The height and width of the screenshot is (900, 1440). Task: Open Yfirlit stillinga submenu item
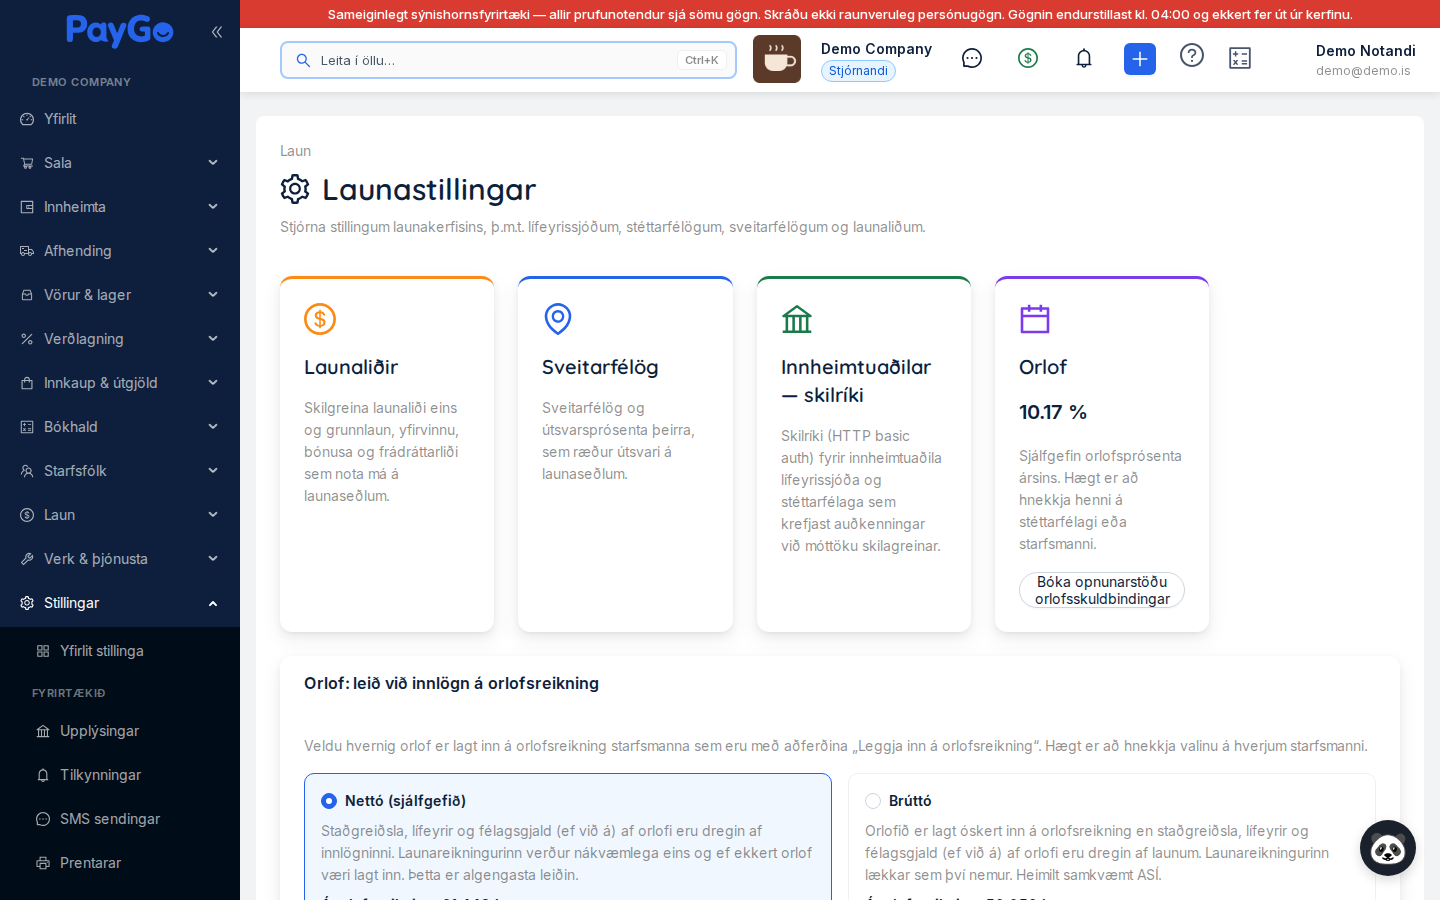(x=120, y=651)
